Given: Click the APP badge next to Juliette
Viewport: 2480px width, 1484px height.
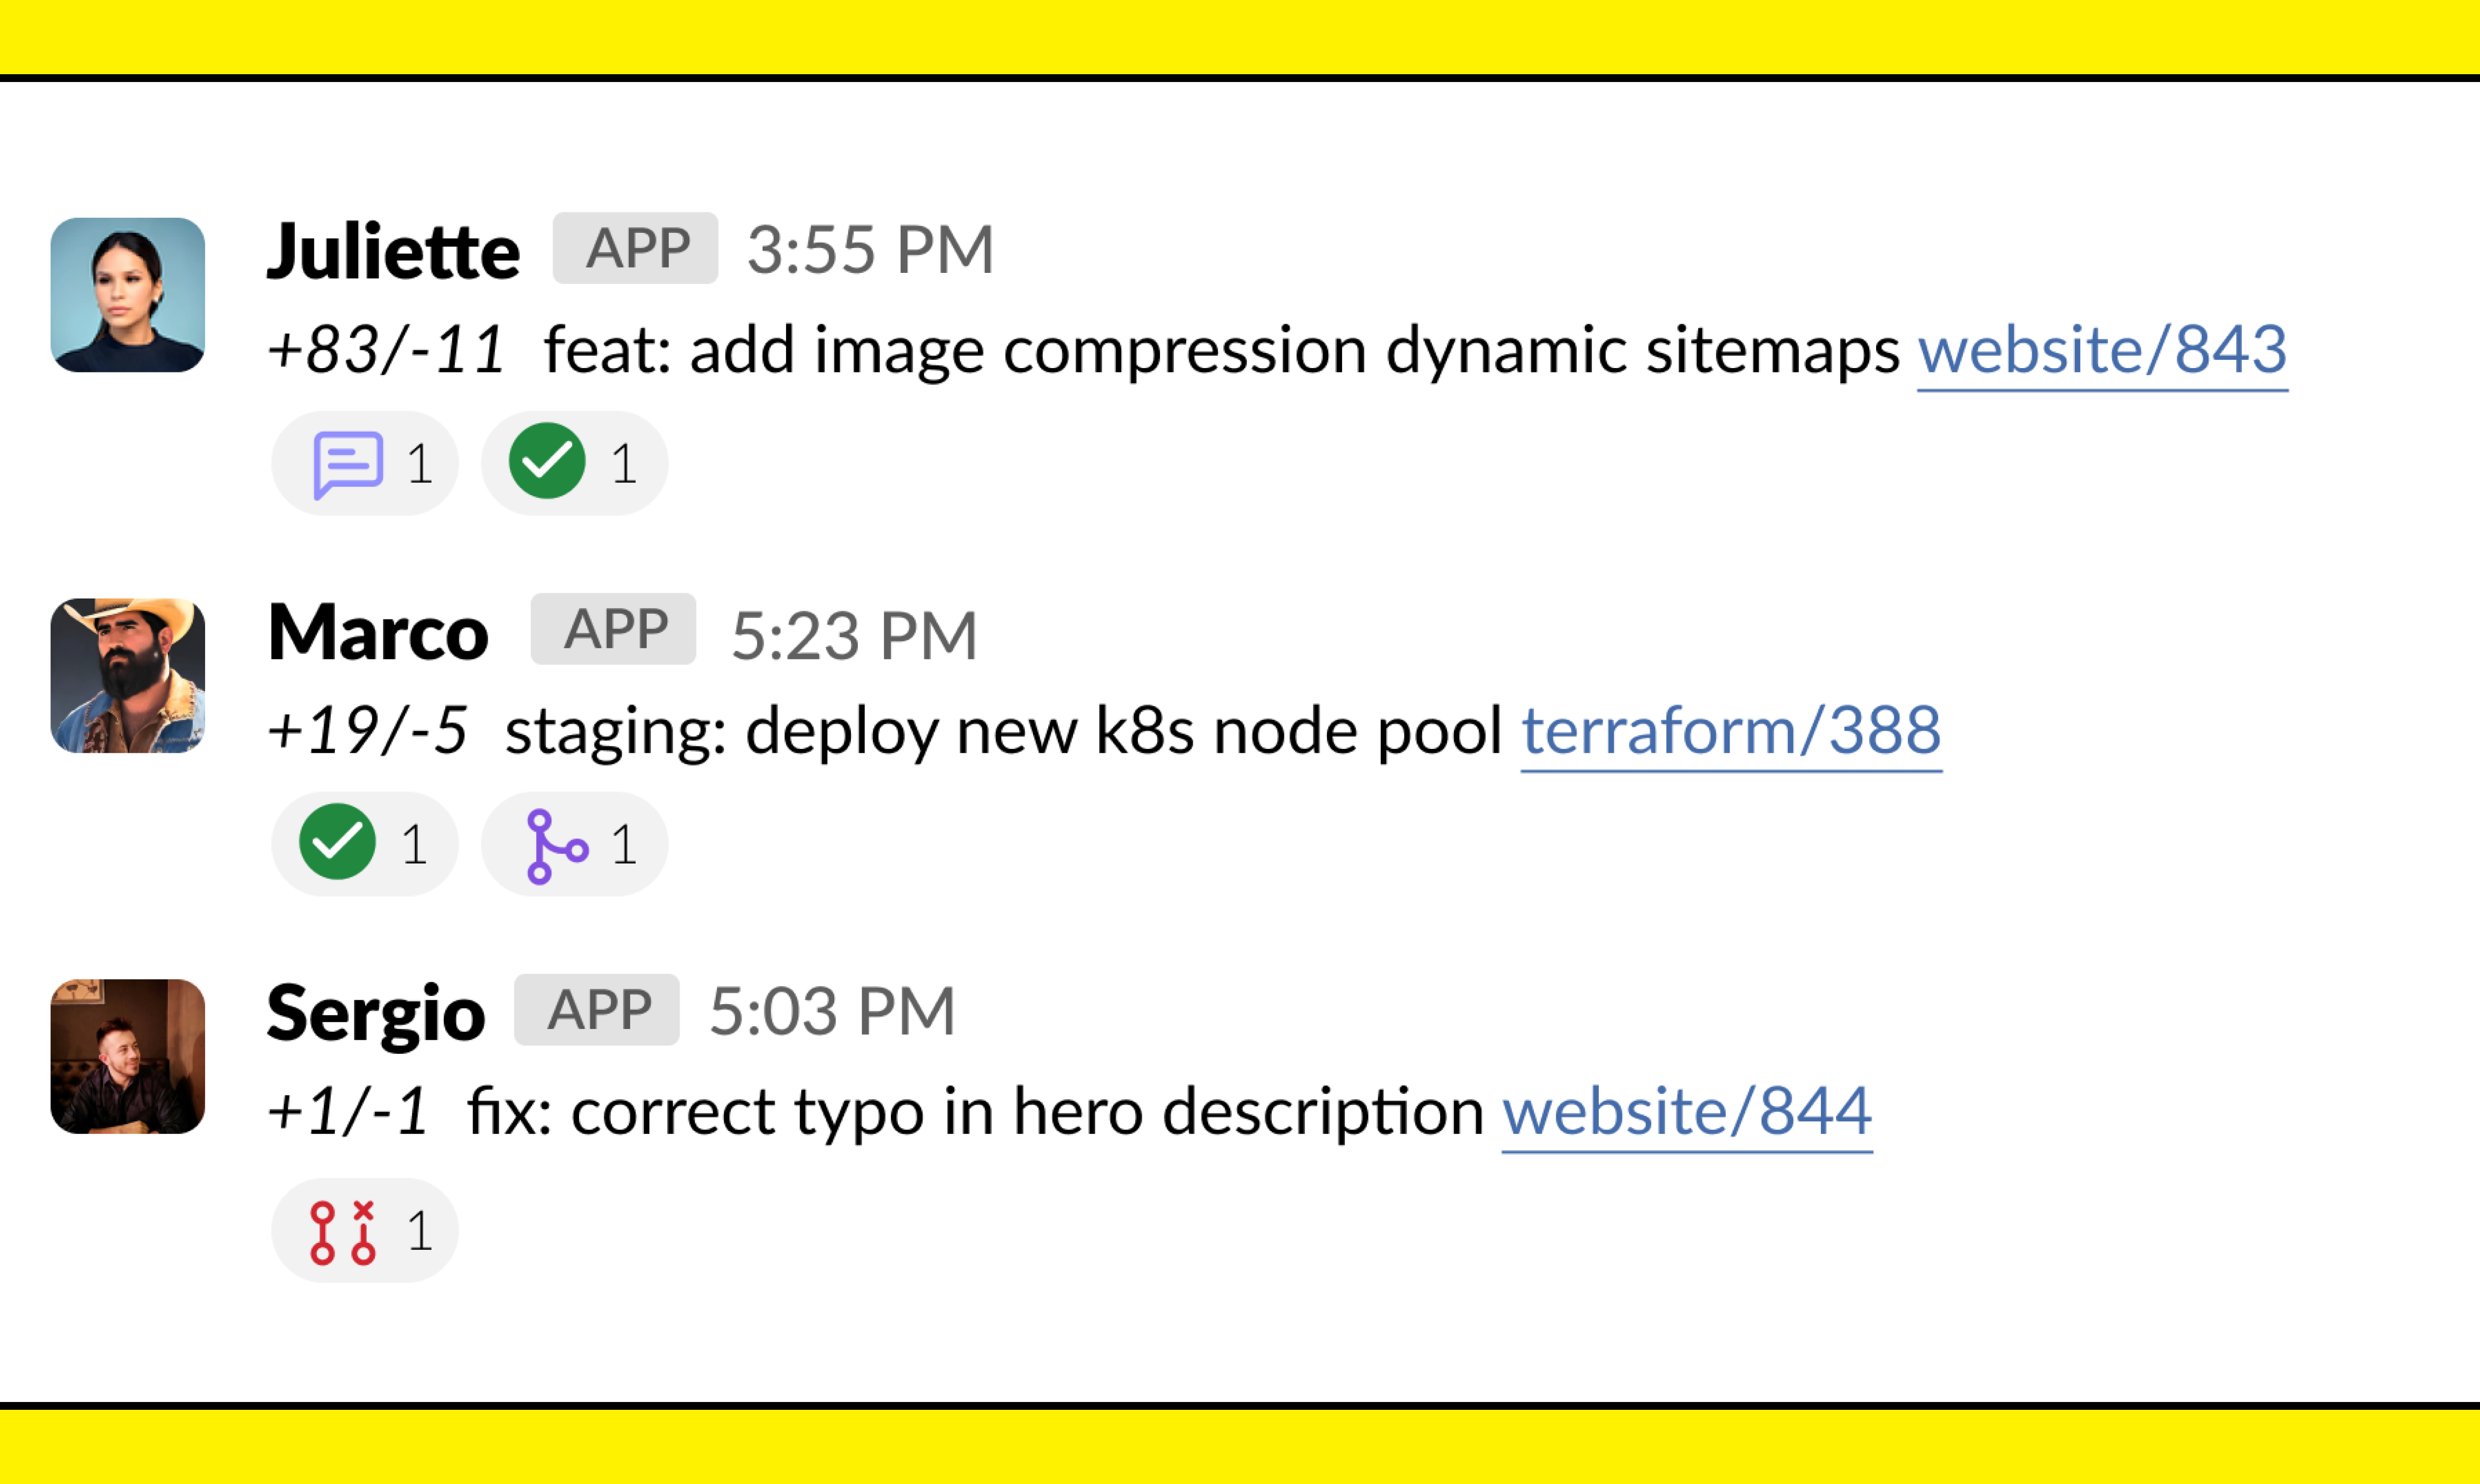Looking at the screenshot, I should click(x=635, y=248).
